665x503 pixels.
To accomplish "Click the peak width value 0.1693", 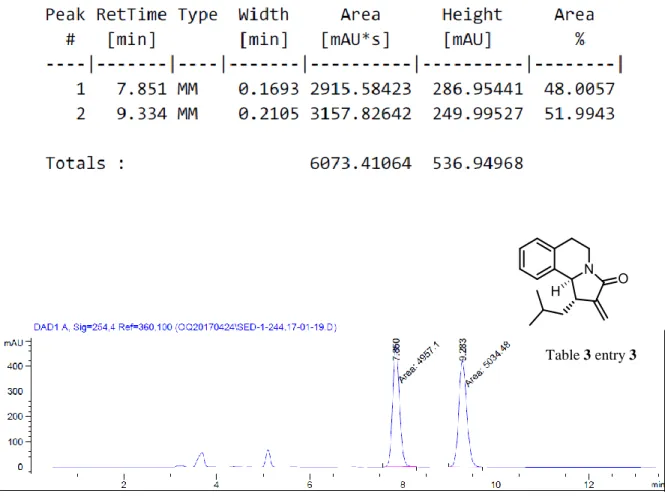I will click(268, 89).
